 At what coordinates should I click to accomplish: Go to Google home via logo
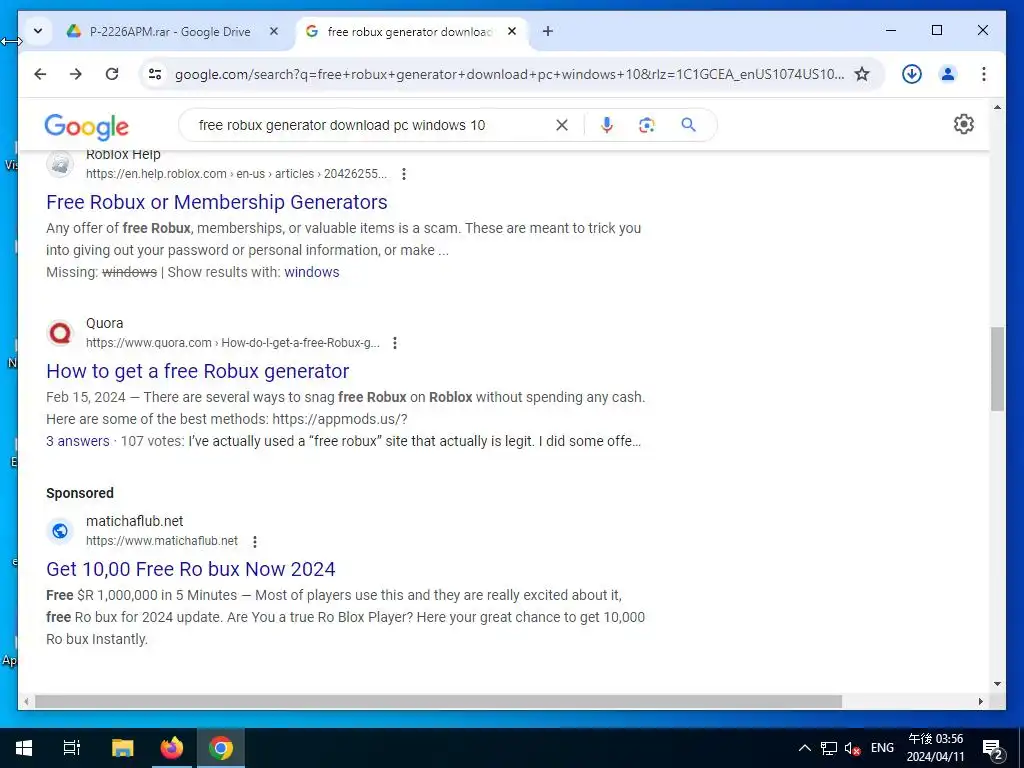click(86, 127)
